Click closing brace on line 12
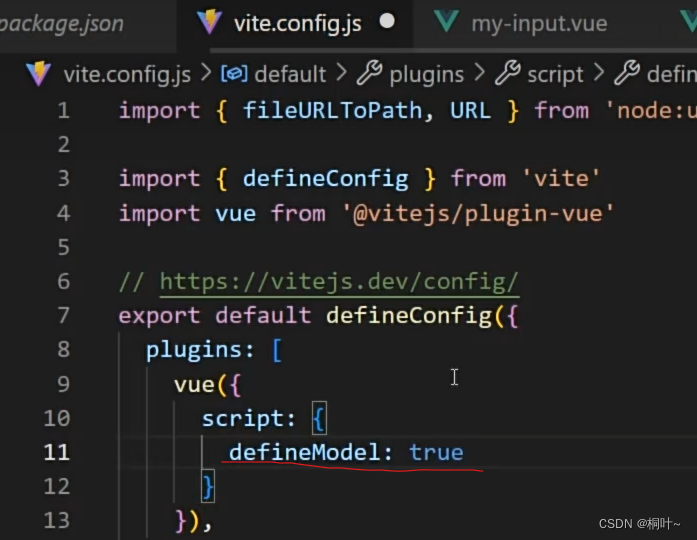This screenshot has height=540, width=697. pos(208,487)
